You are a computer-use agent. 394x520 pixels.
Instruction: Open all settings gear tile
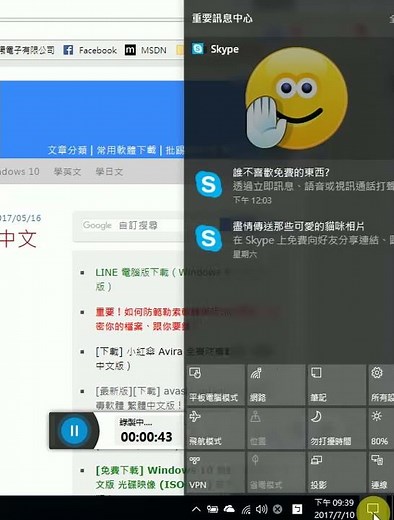pyautogui.click(x=381, y=385)
